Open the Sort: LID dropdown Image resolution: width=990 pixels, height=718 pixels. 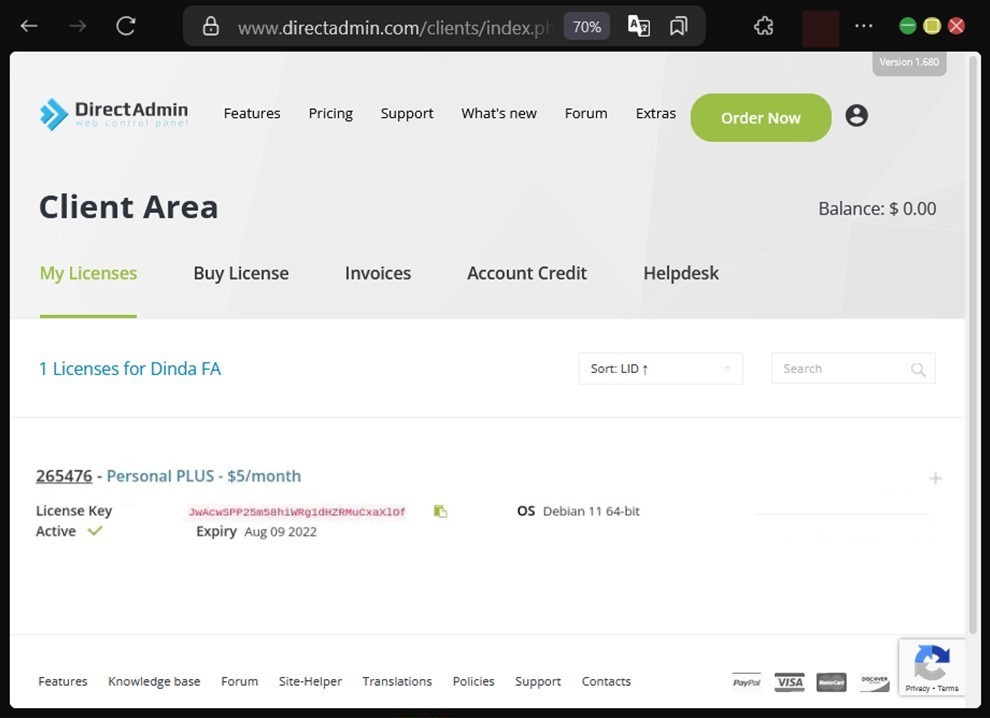[660, 369]
